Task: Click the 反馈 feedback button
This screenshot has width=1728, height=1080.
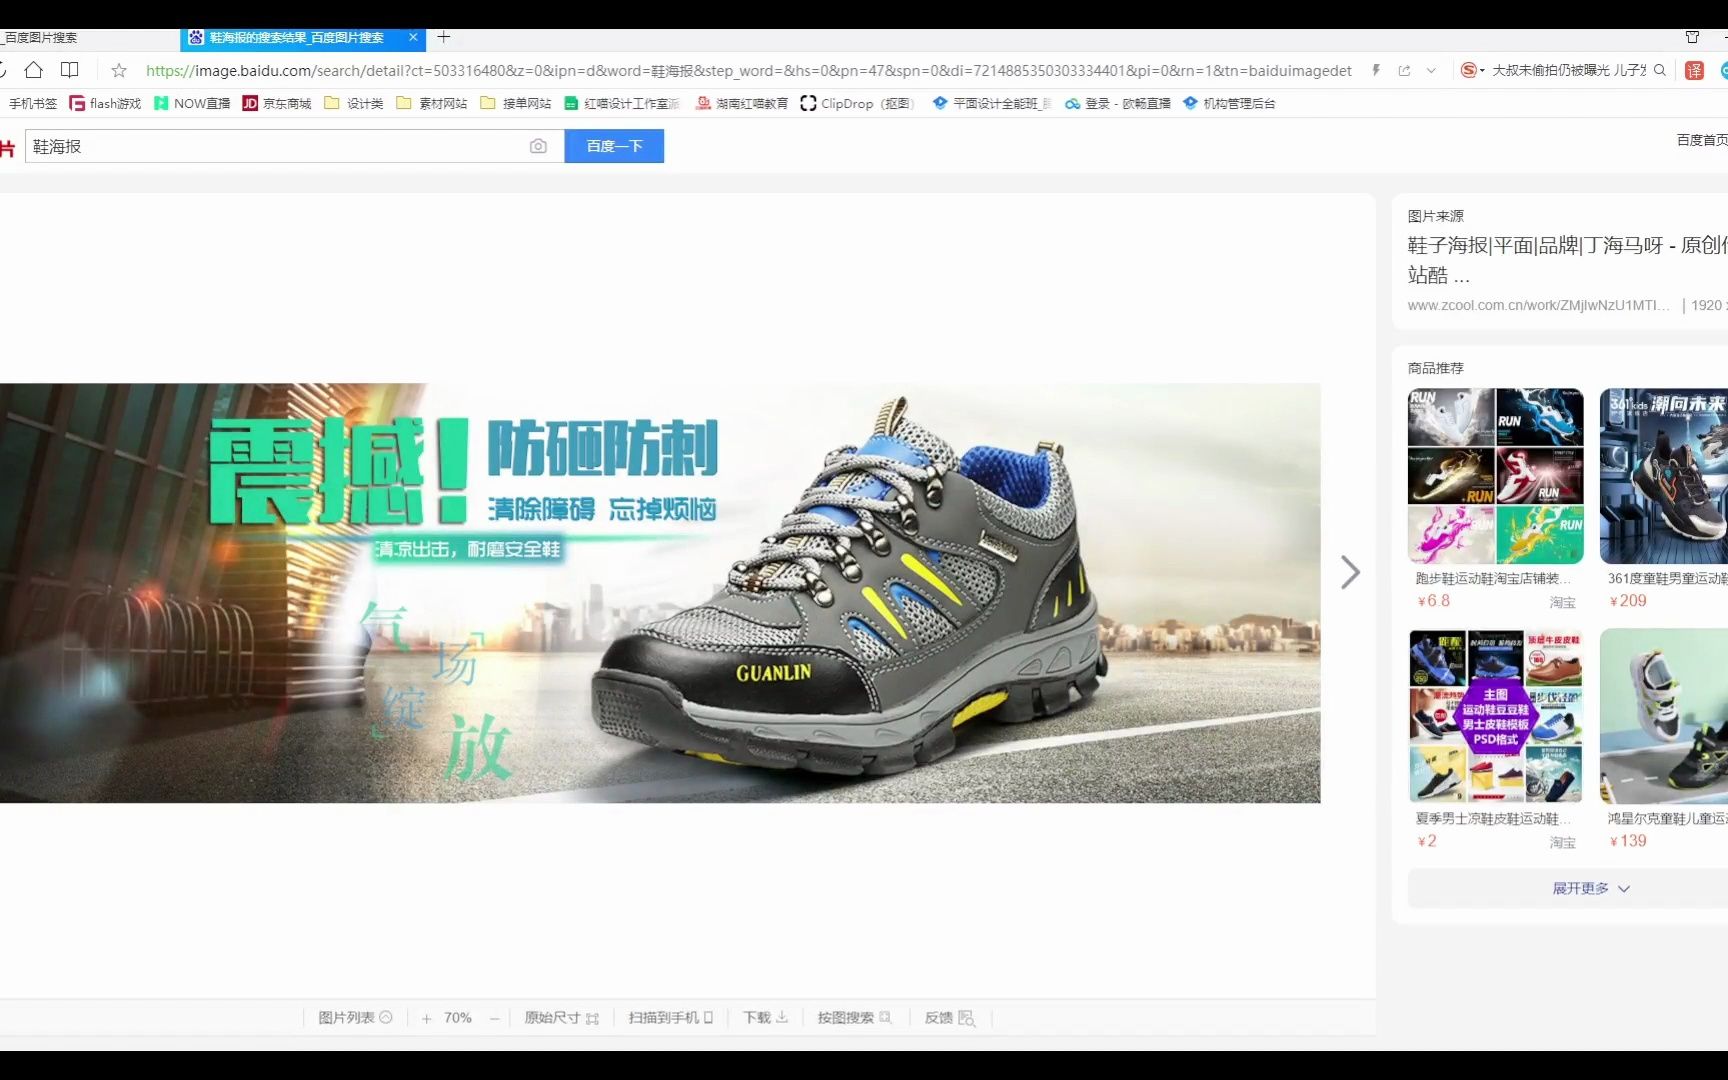Action: [x=949, y=1017]
